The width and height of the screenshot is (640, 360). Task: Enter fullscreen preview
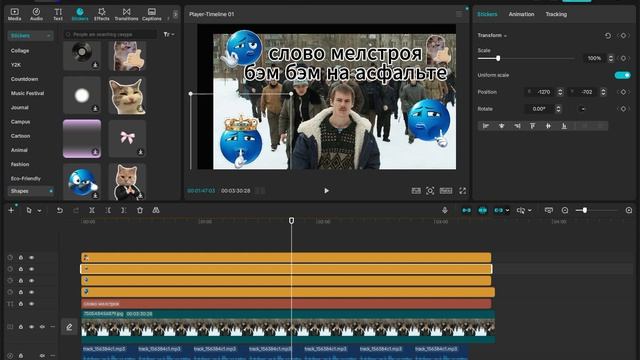pos(462,191)
